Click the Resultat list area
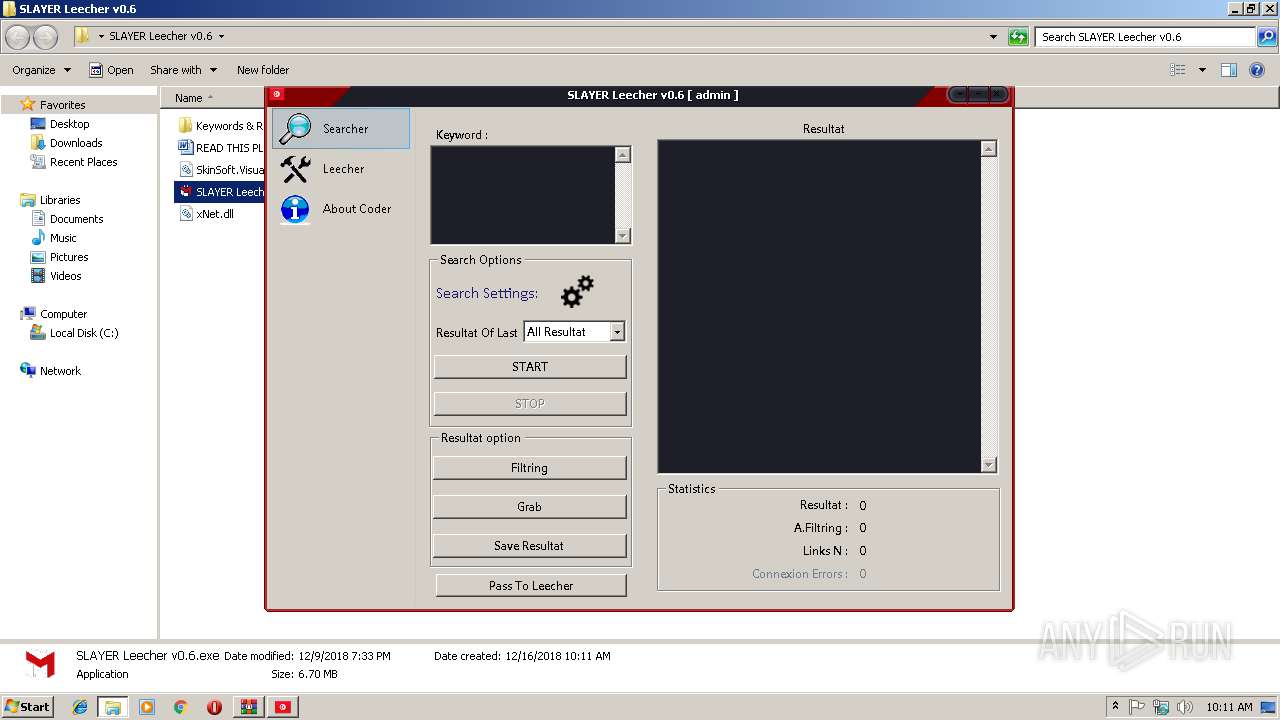 819,306
